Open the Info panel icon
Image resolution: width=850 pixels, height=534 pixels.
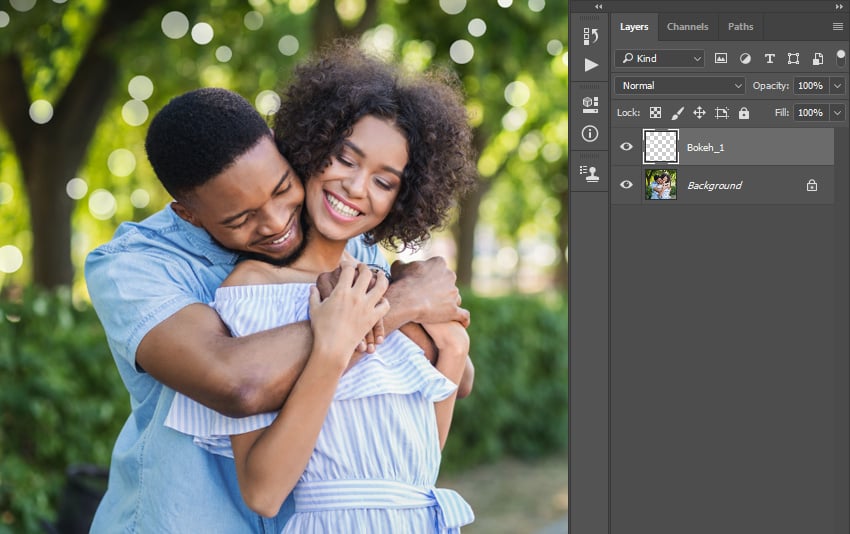click(590, 133)
